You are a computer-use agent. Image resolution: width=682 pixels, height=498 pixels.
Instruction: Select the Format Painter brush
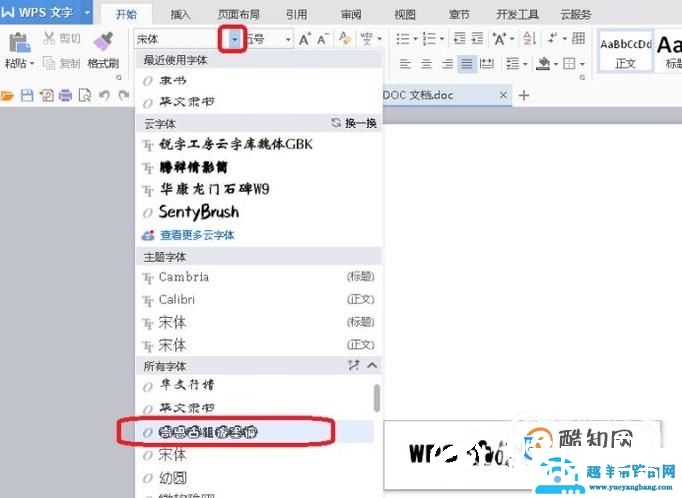[x=104, y=41]
